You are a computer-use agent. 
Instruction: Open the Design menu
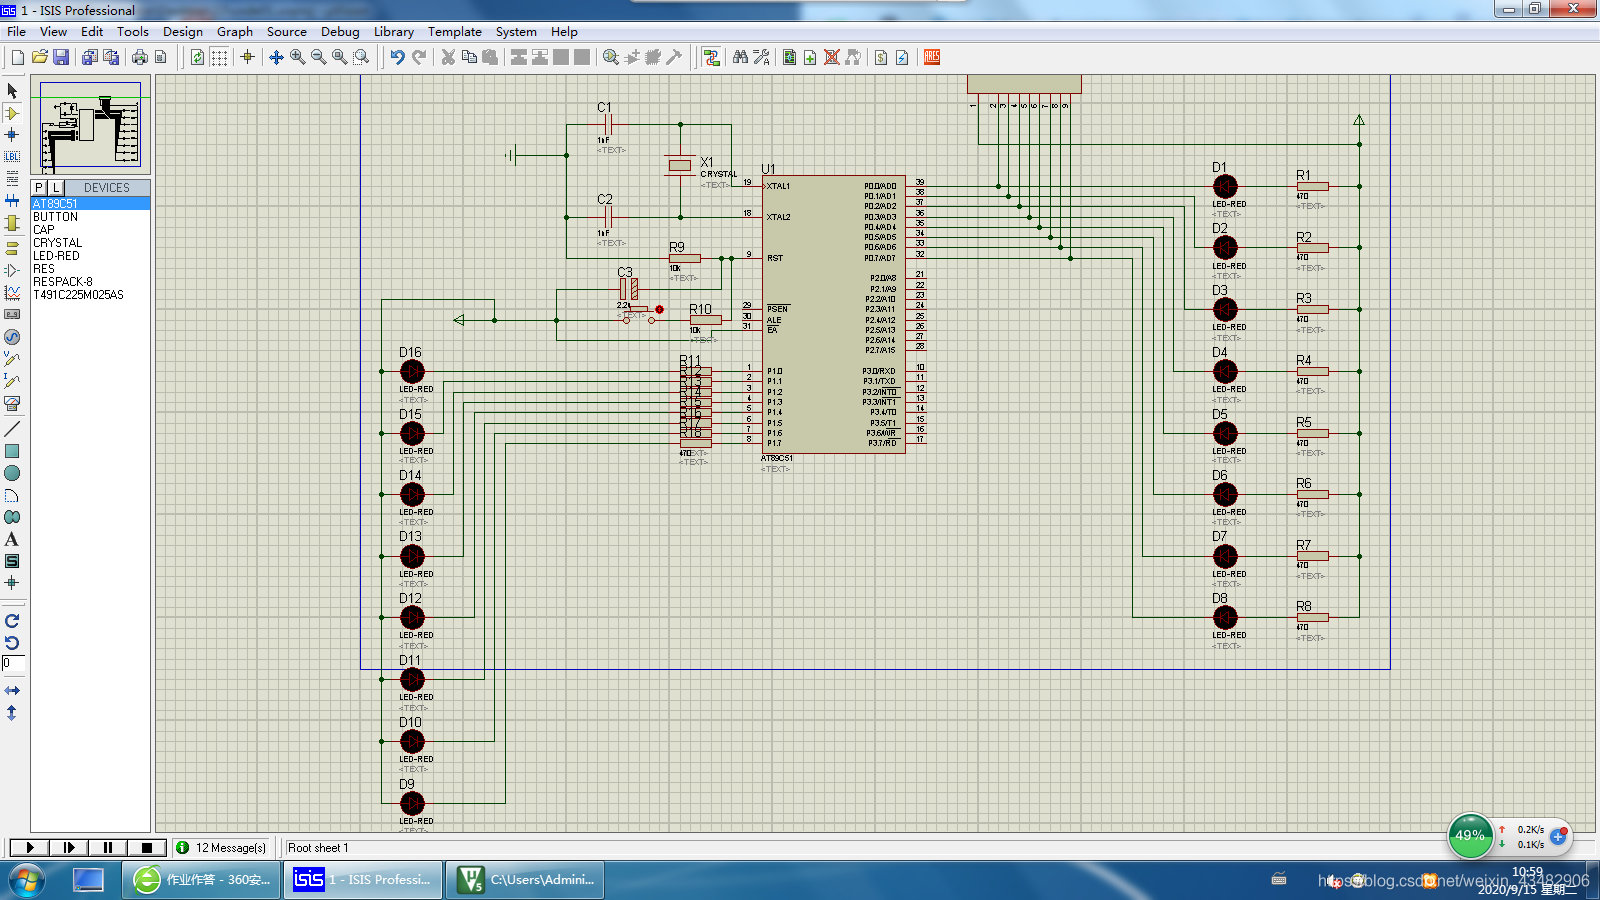[183, 32]
